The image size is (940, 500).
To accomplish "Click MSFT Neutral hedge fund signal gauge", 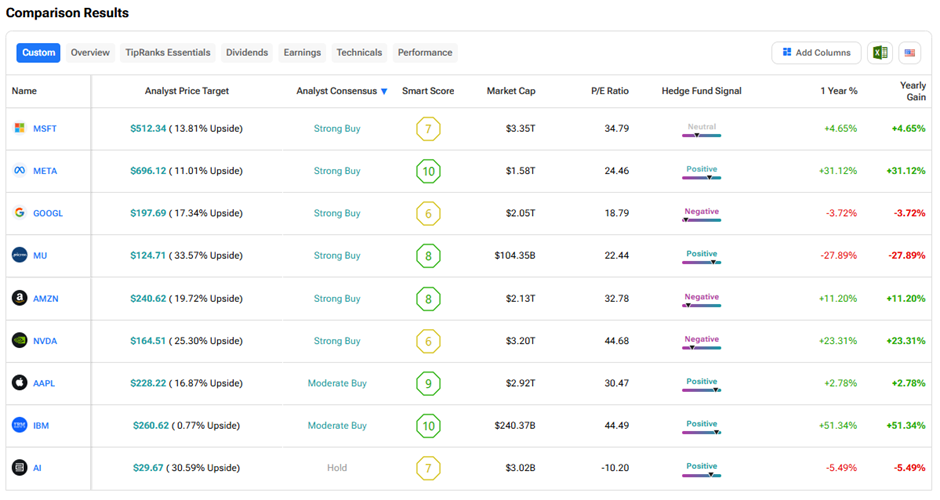I will pos(701,130).
